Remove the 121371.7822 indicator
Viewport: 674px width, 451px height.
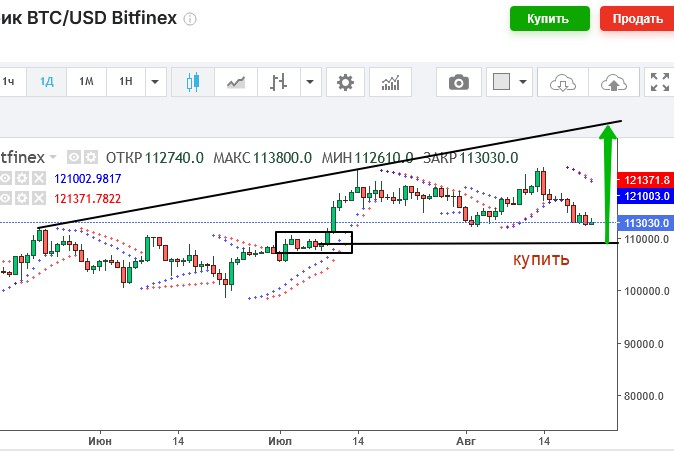coord(39,198)
